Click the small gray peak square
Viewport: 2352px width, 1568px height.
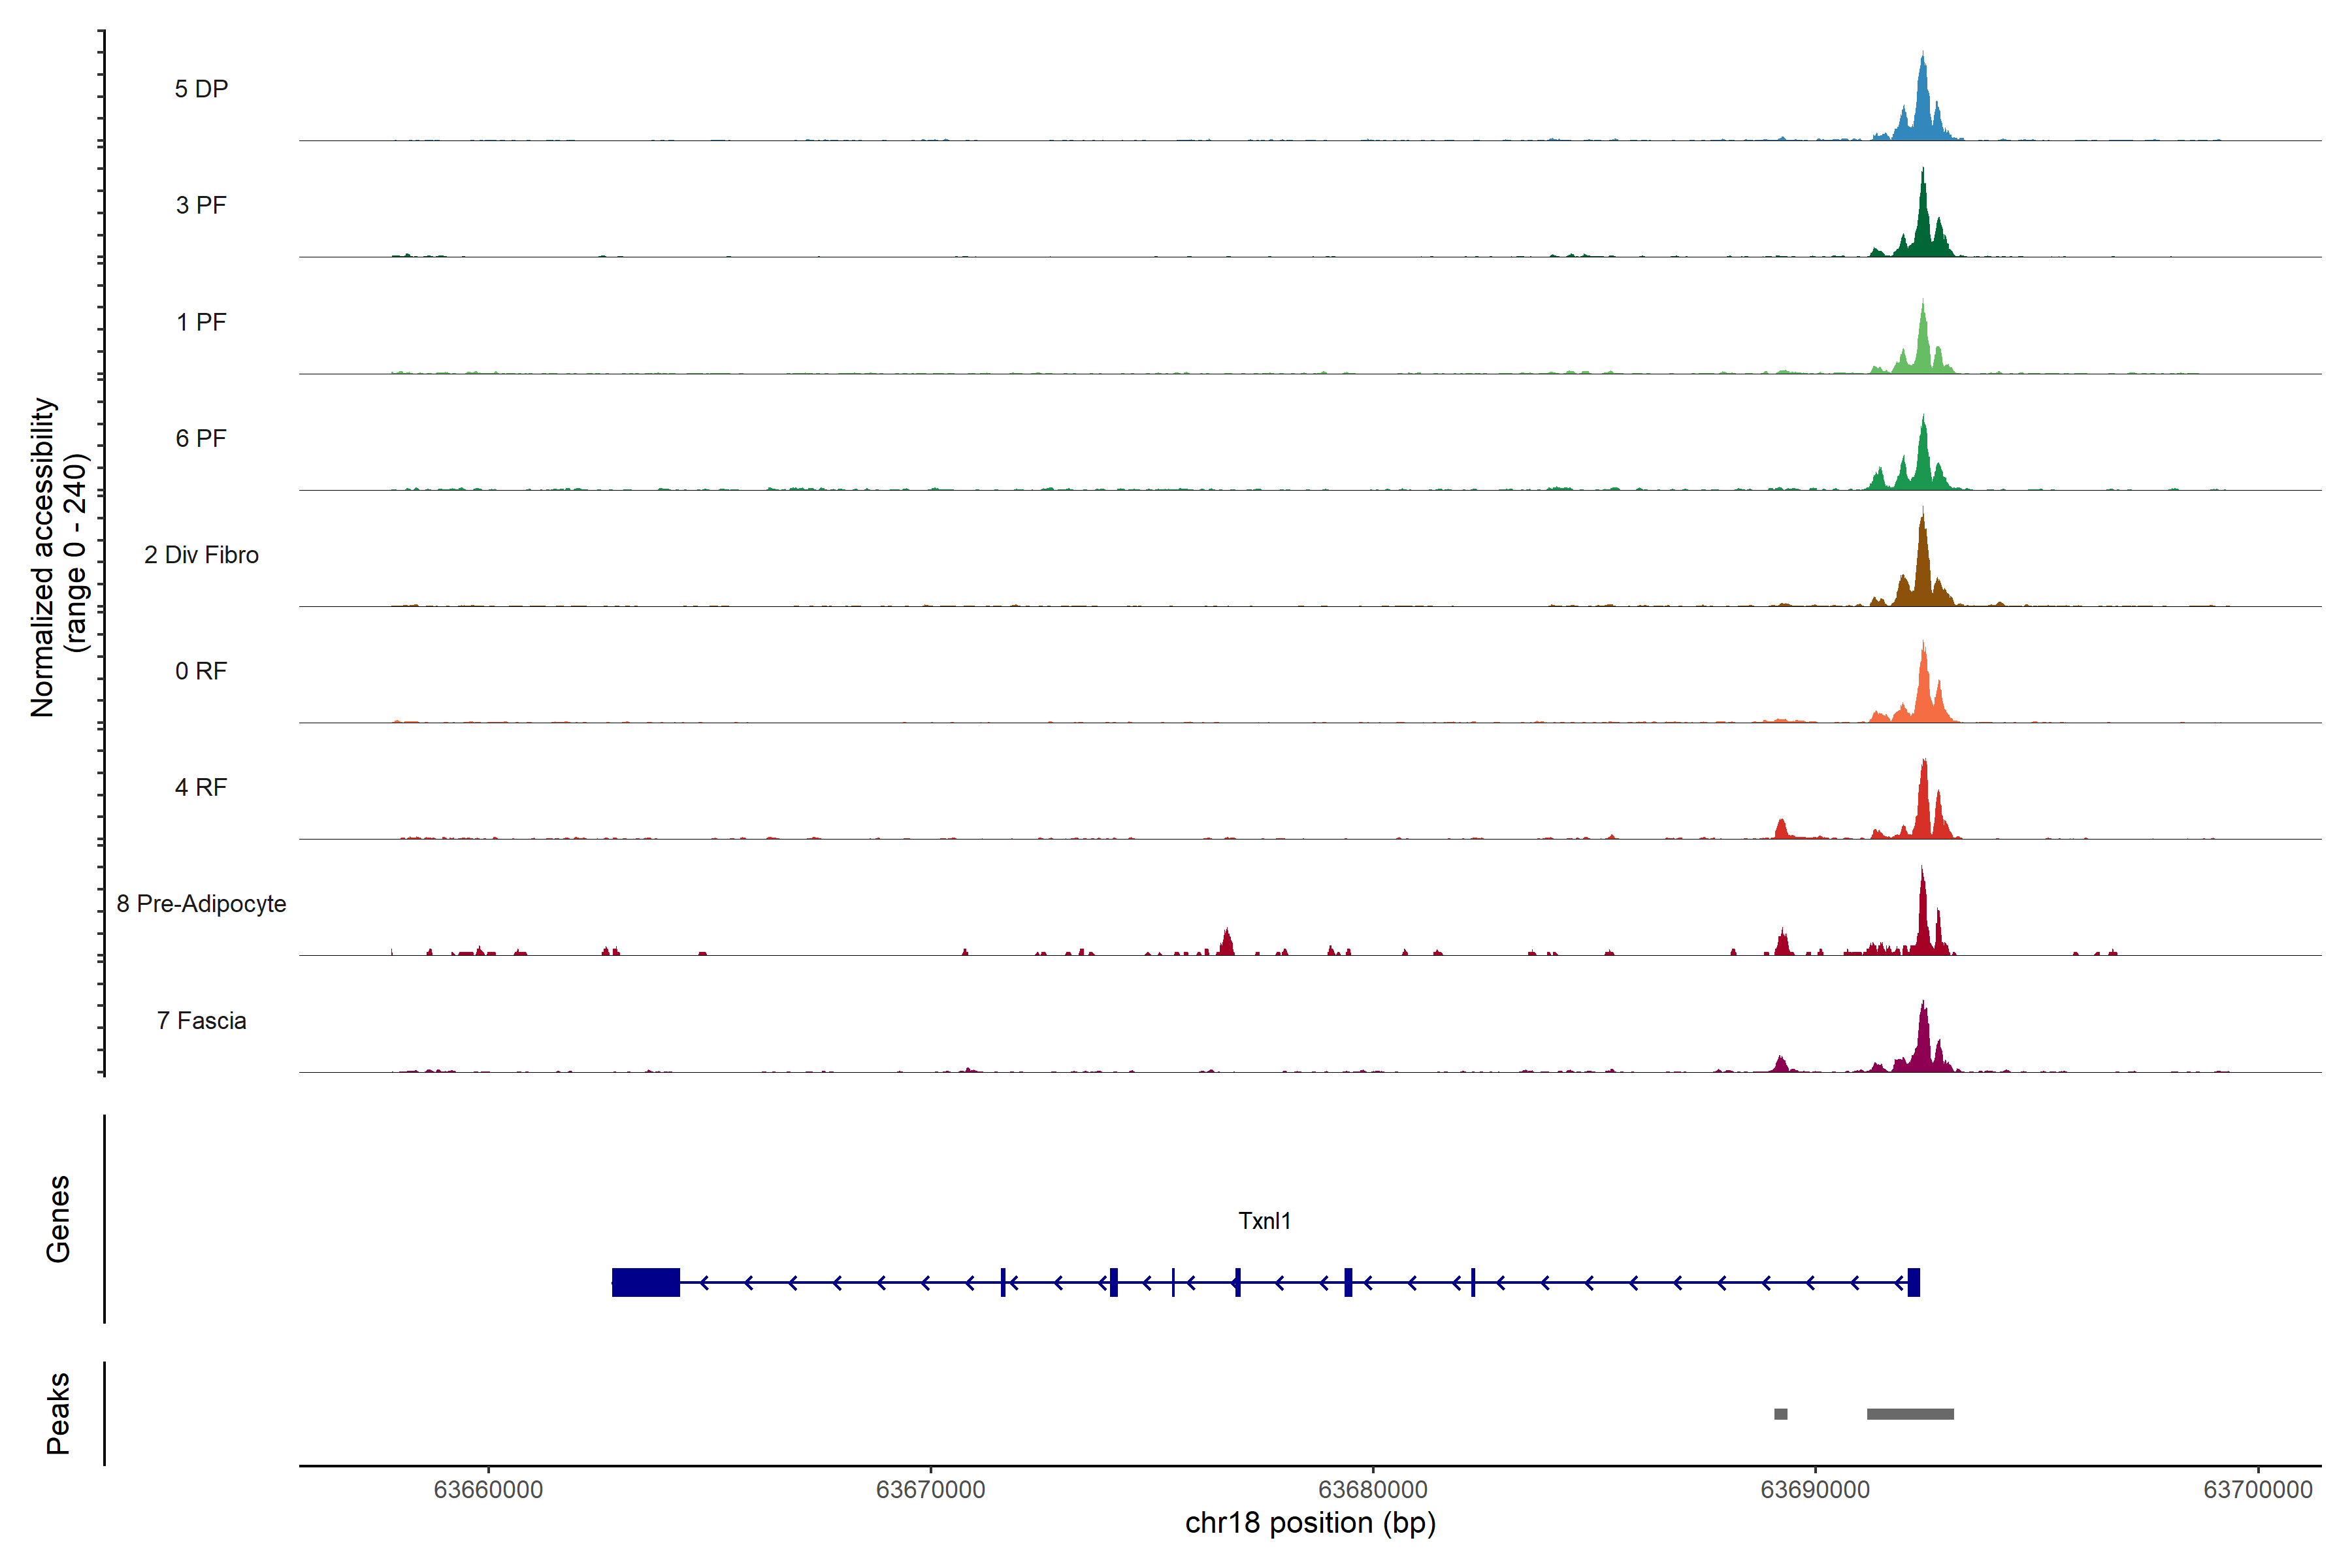tap(1780, 1414)
